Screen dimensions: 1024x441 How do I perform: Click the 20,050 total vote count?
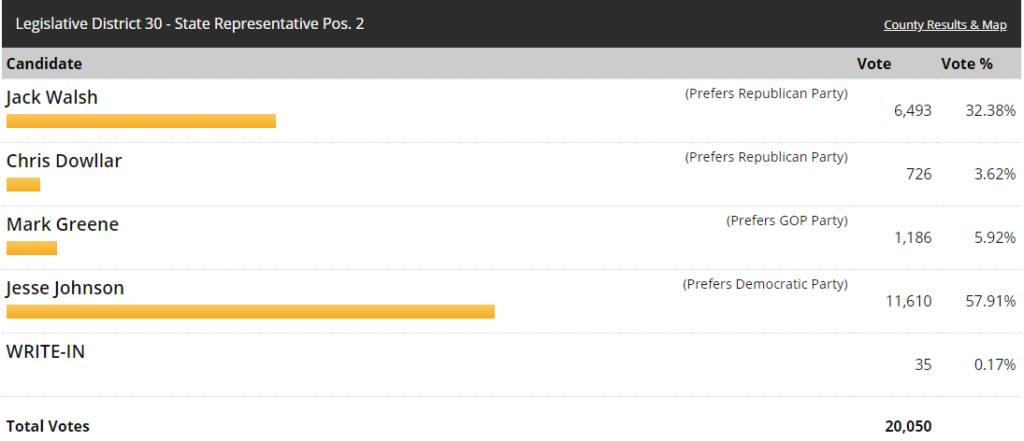point(908,426)
